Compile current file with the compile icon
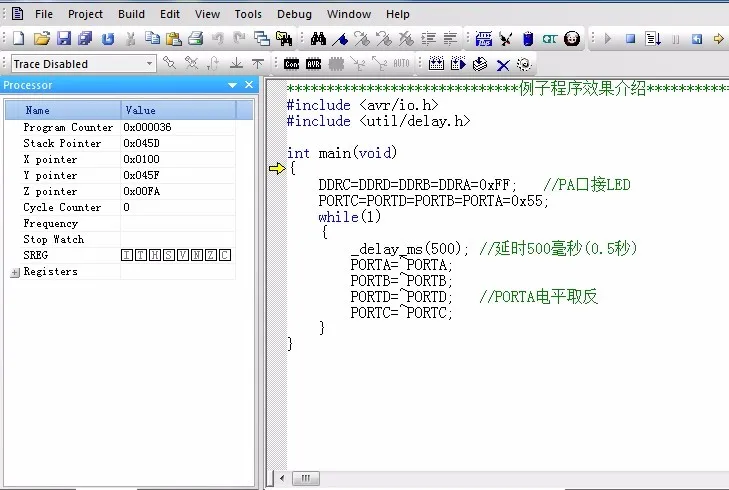Viewport: 729px width, 490px height. click(x=480, y=64)
